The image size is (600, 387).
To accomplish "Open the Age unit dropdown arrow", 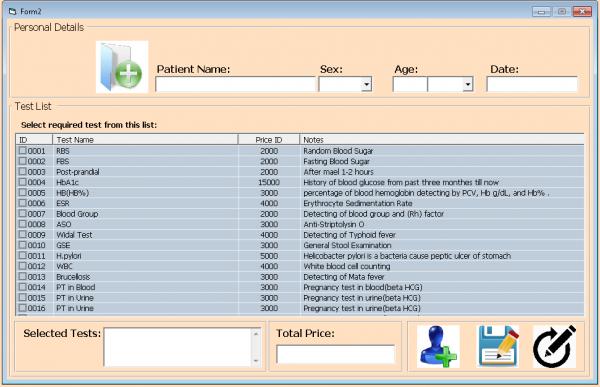I will pyautogui.click(x=468, y=84).
